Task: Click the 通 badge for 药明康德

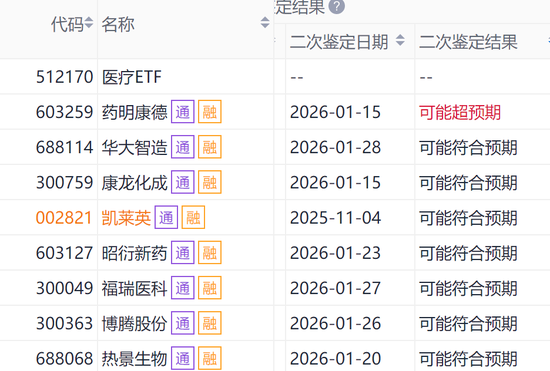Action: point(183,112)
